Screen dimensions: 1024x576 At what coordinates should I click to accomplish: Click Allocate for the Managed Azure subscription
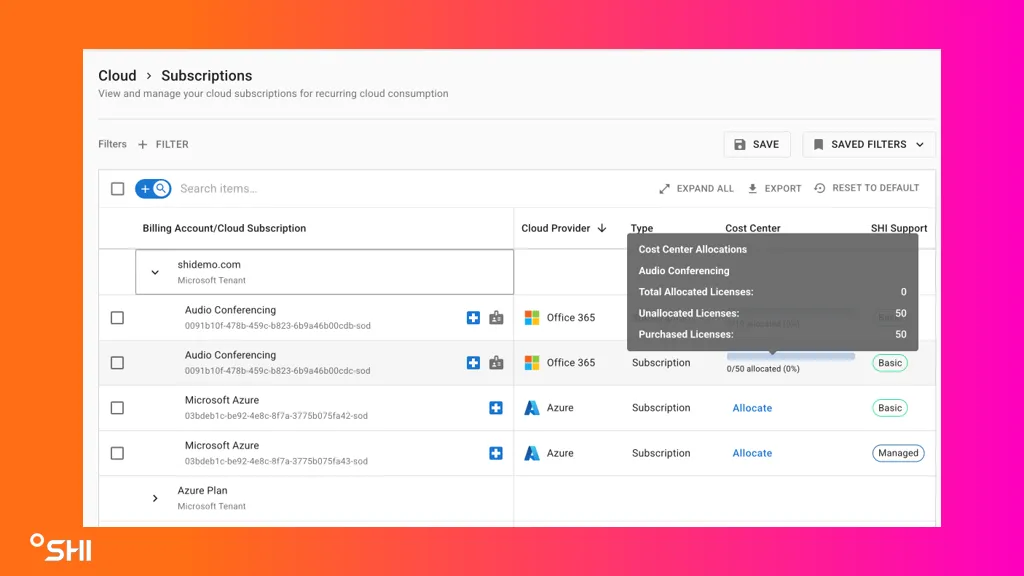pos(752,453)
